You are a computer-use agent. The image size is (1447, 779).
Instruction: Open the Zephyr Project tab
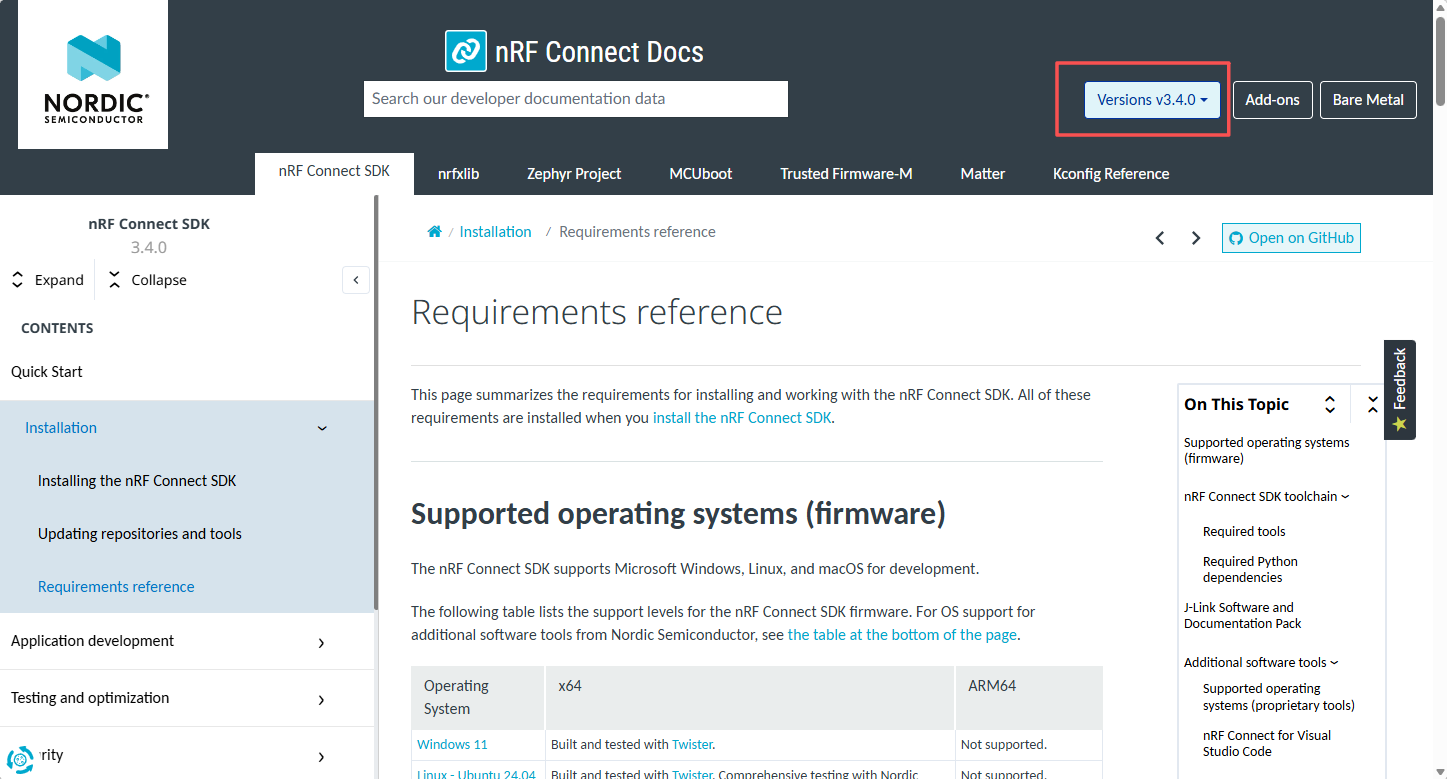[x=574, y=174]
